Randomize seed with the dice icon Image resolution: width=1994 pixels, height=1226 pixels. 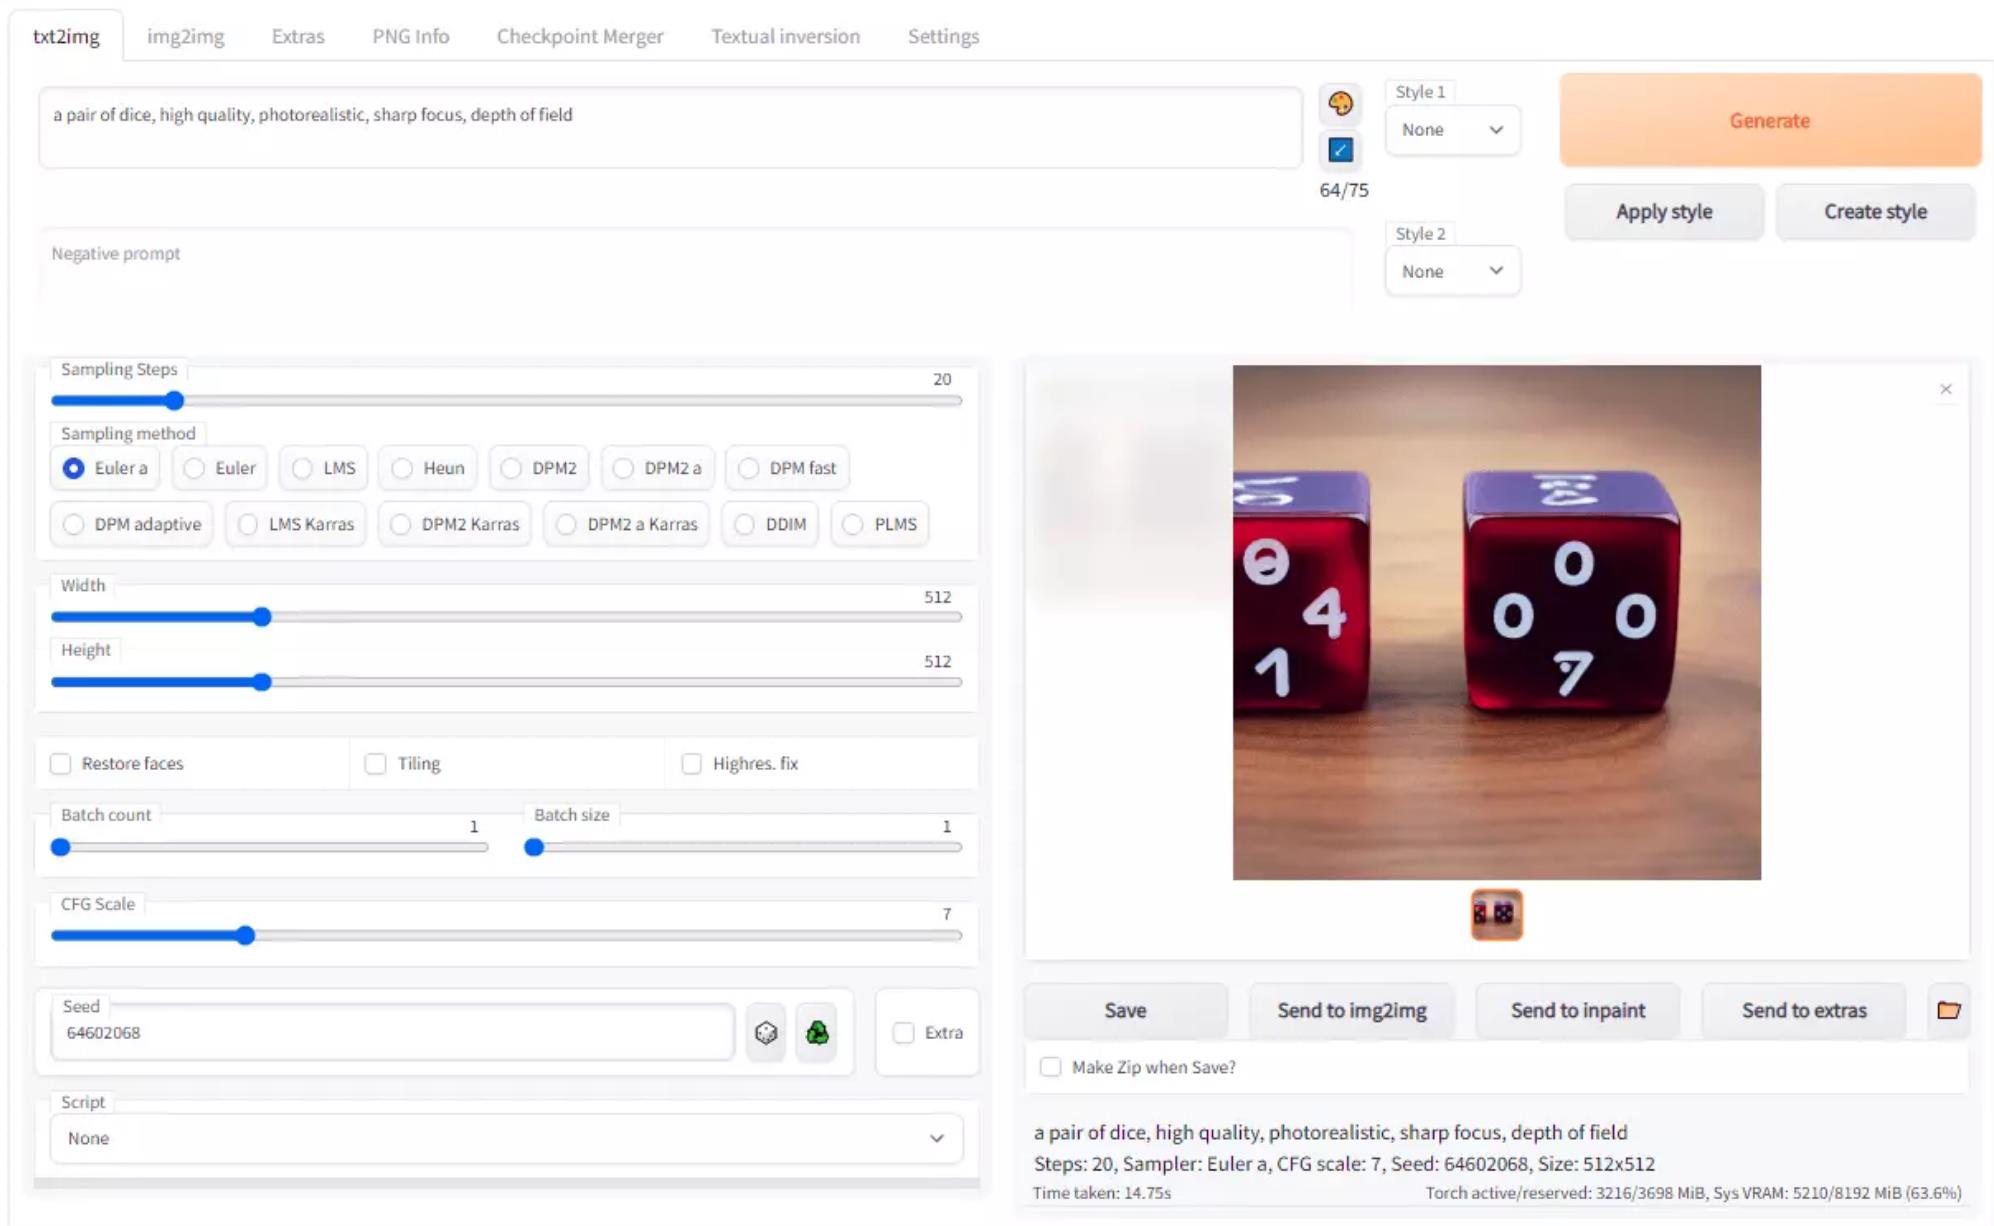[766, 1032]
